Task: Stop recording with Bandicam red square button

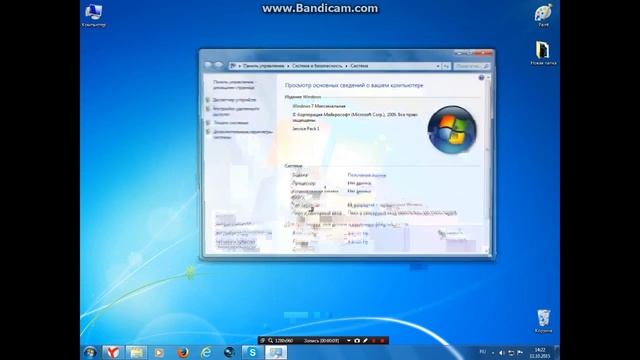Action: point(382,340)
